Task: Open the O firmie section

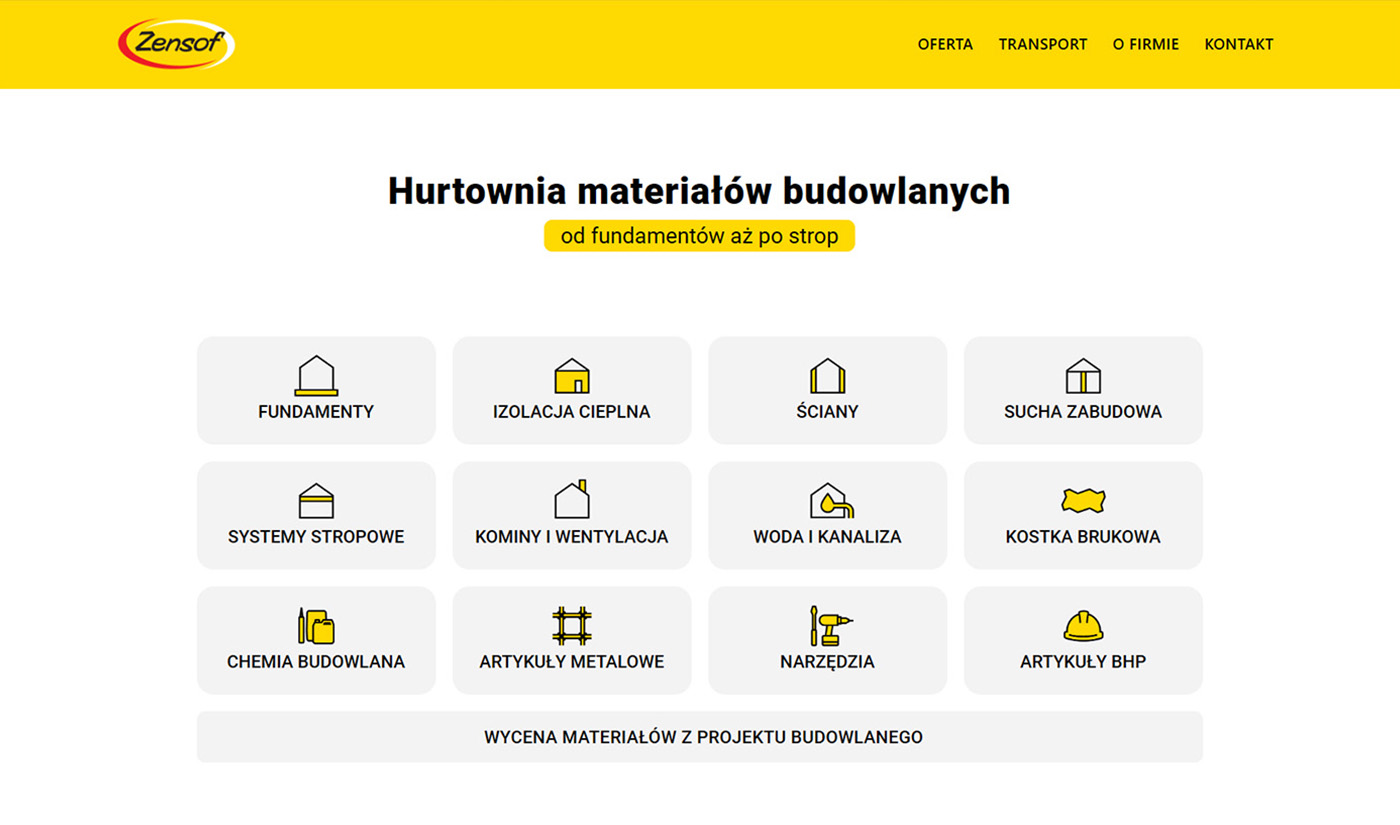Action: [x=1145, y=44]
